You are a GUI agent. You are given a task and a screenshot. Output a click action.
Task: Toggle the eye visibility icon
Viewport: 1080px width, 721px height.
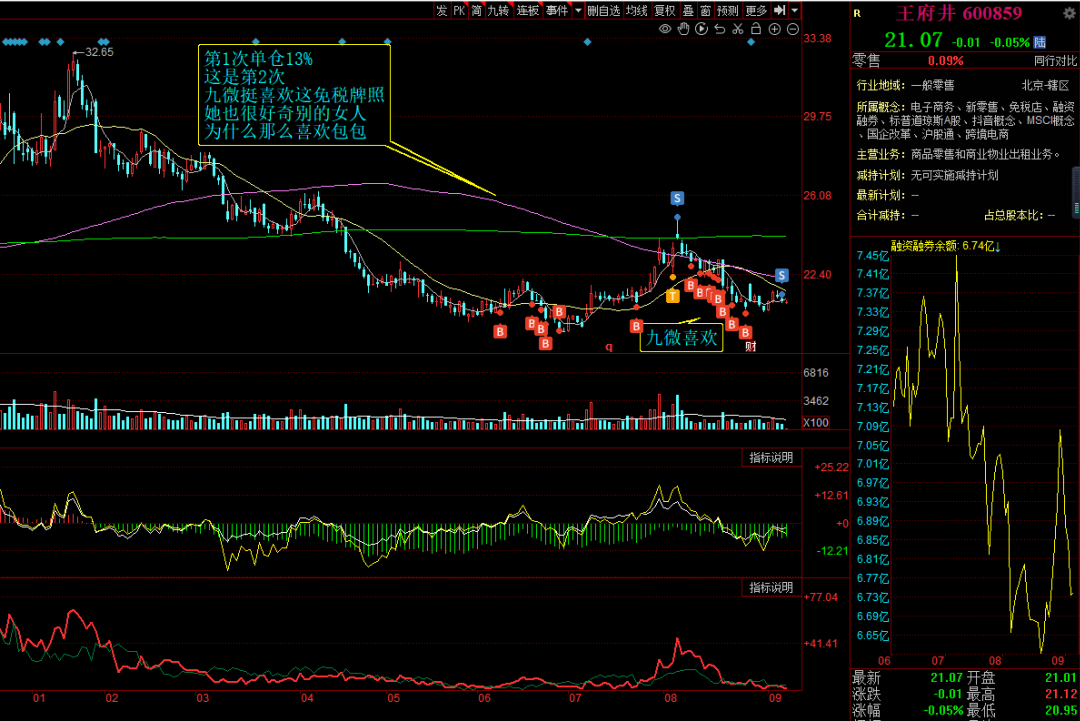[665, 29]
